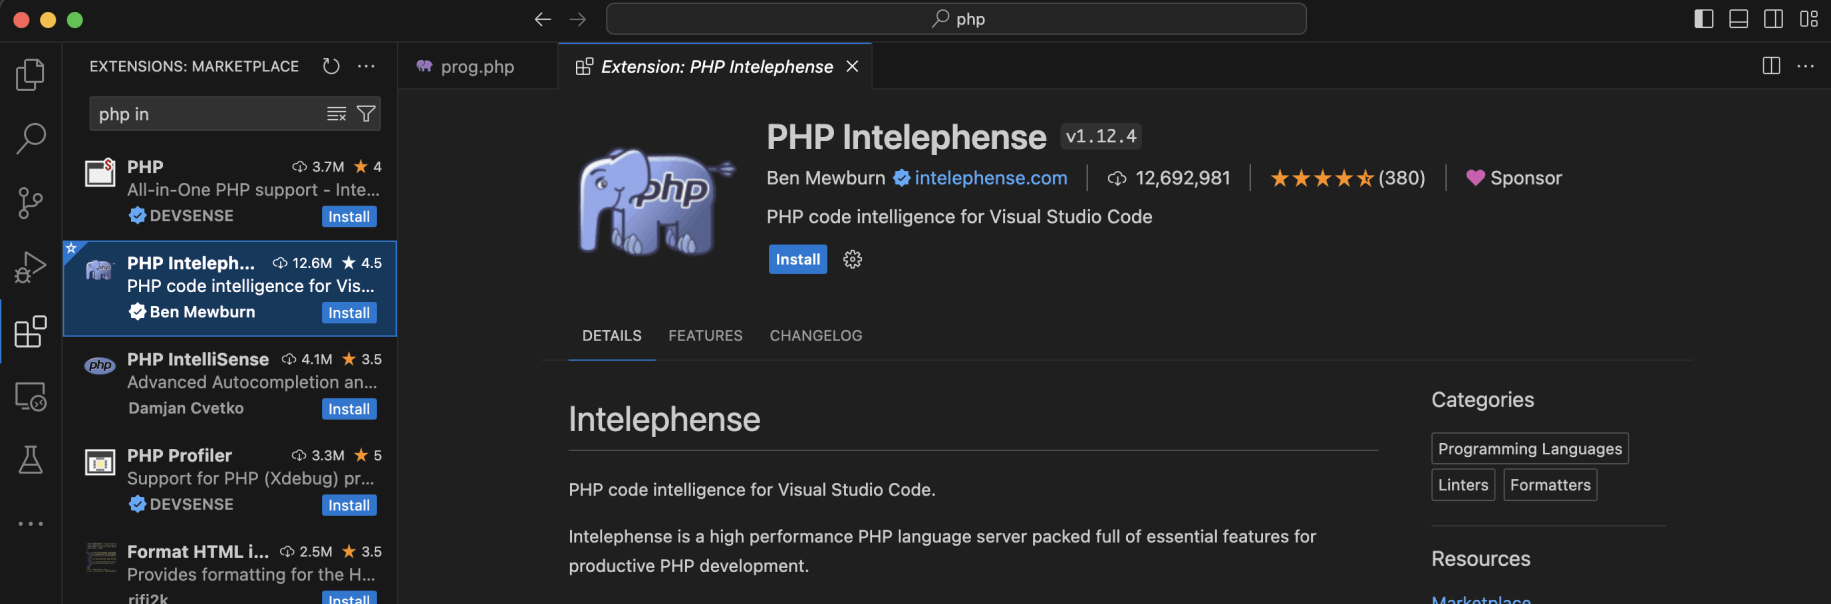Open the Search view in activity bar
The width and height of the screenshot is (1831, 604).
pos(30,138)
